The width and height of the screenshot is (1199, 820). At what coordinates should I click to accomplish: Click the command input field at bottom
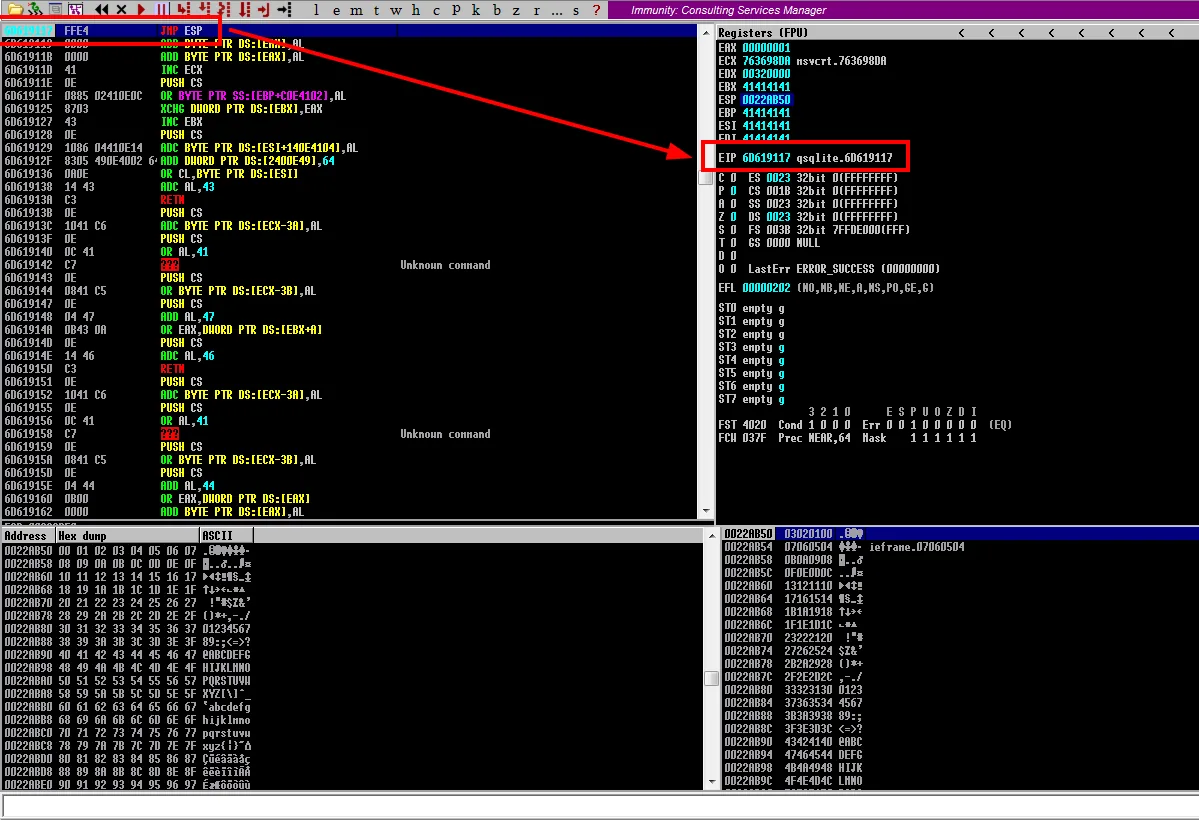point(600,805)
